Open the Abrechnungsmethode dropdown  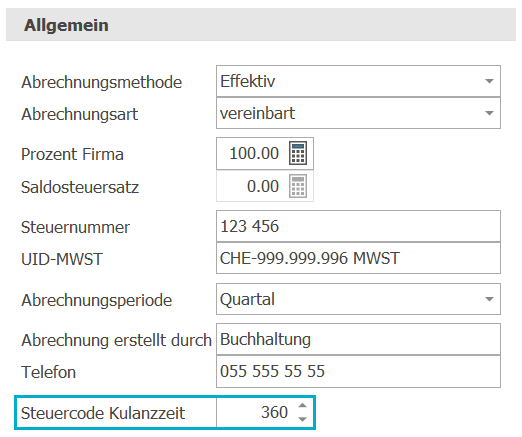(x=489, y=81)
